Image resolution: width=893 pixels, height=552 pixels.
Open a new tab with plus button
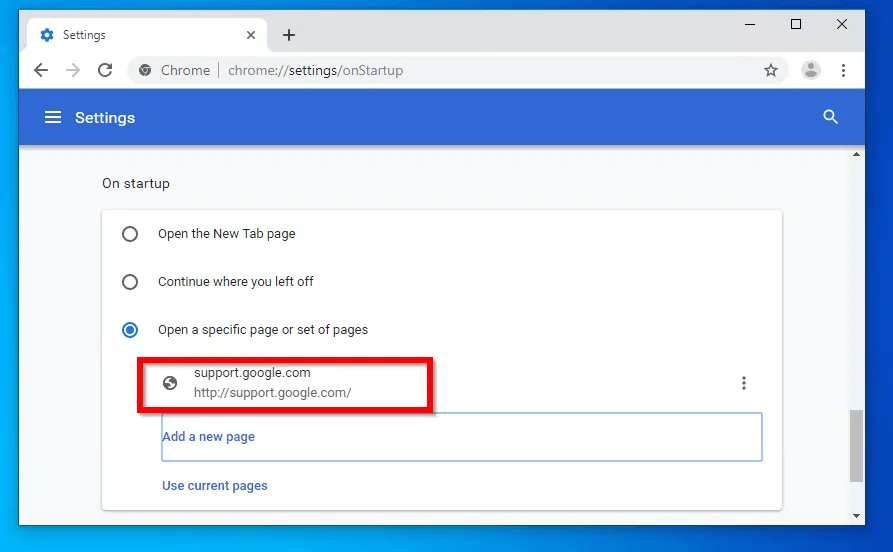coord(289,35)
